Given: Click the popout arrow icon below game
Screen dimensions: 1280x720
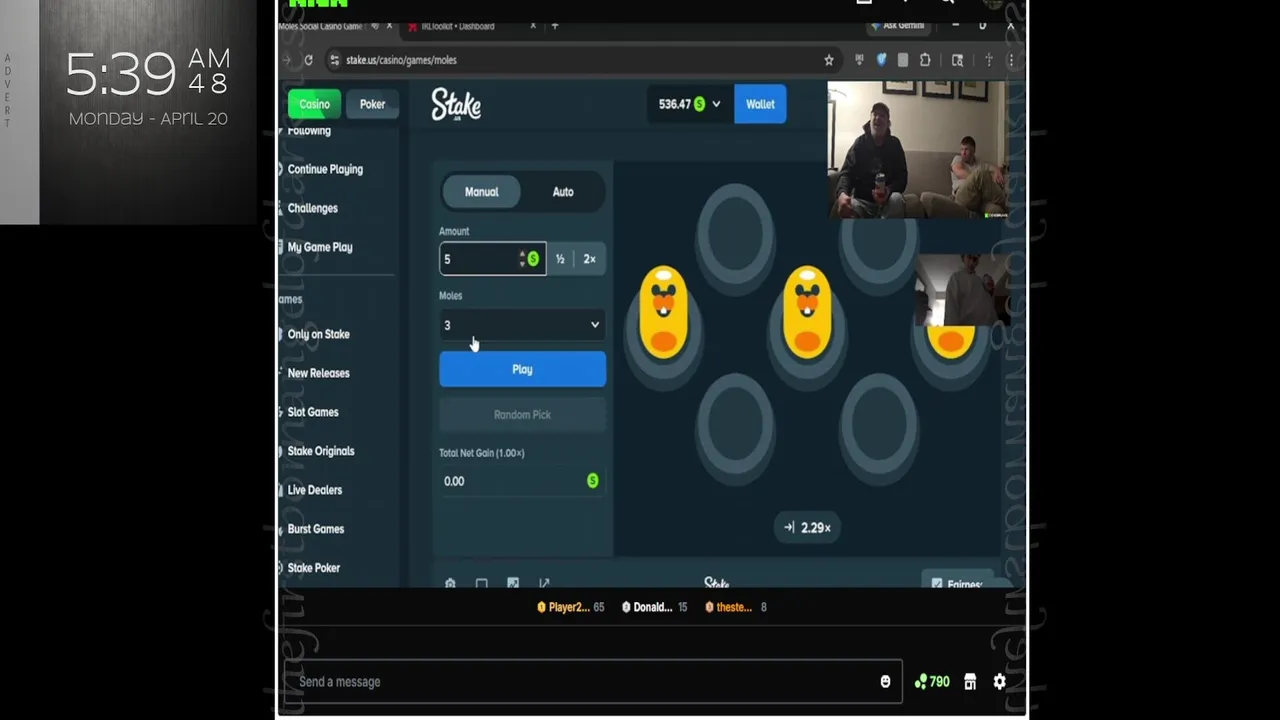Looking at the screenshot, I should [x=544, y=583].
